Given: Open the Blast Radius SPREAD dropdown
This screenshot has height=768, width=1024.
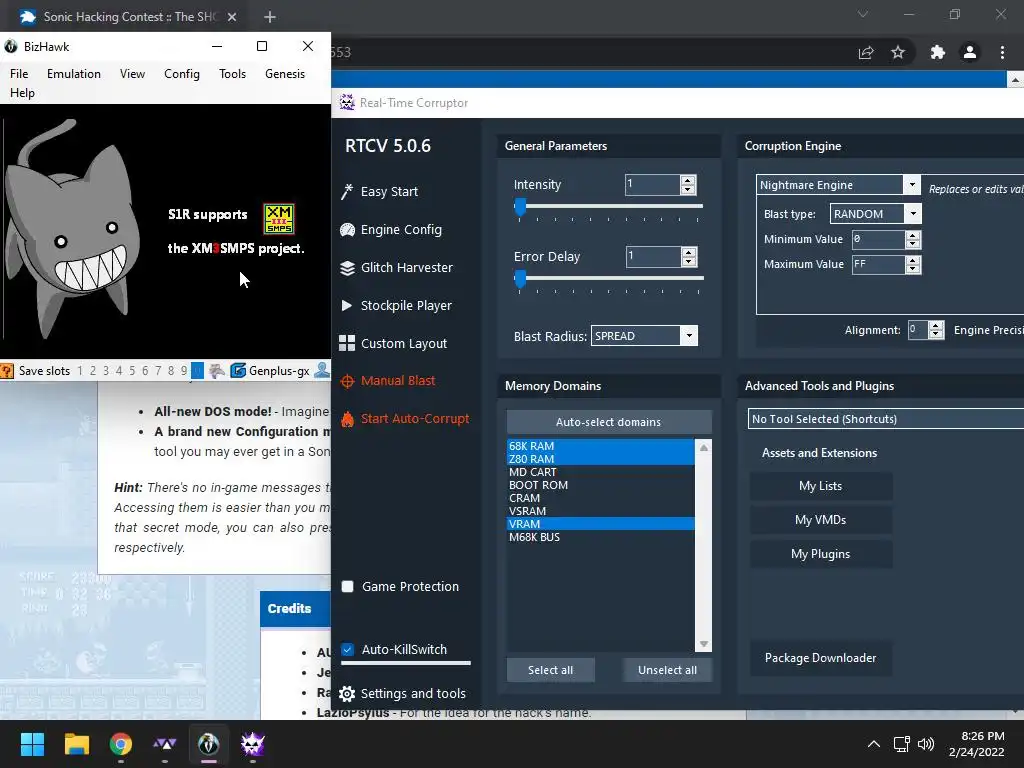Looking at the screenshot, I should coord(689,336).
